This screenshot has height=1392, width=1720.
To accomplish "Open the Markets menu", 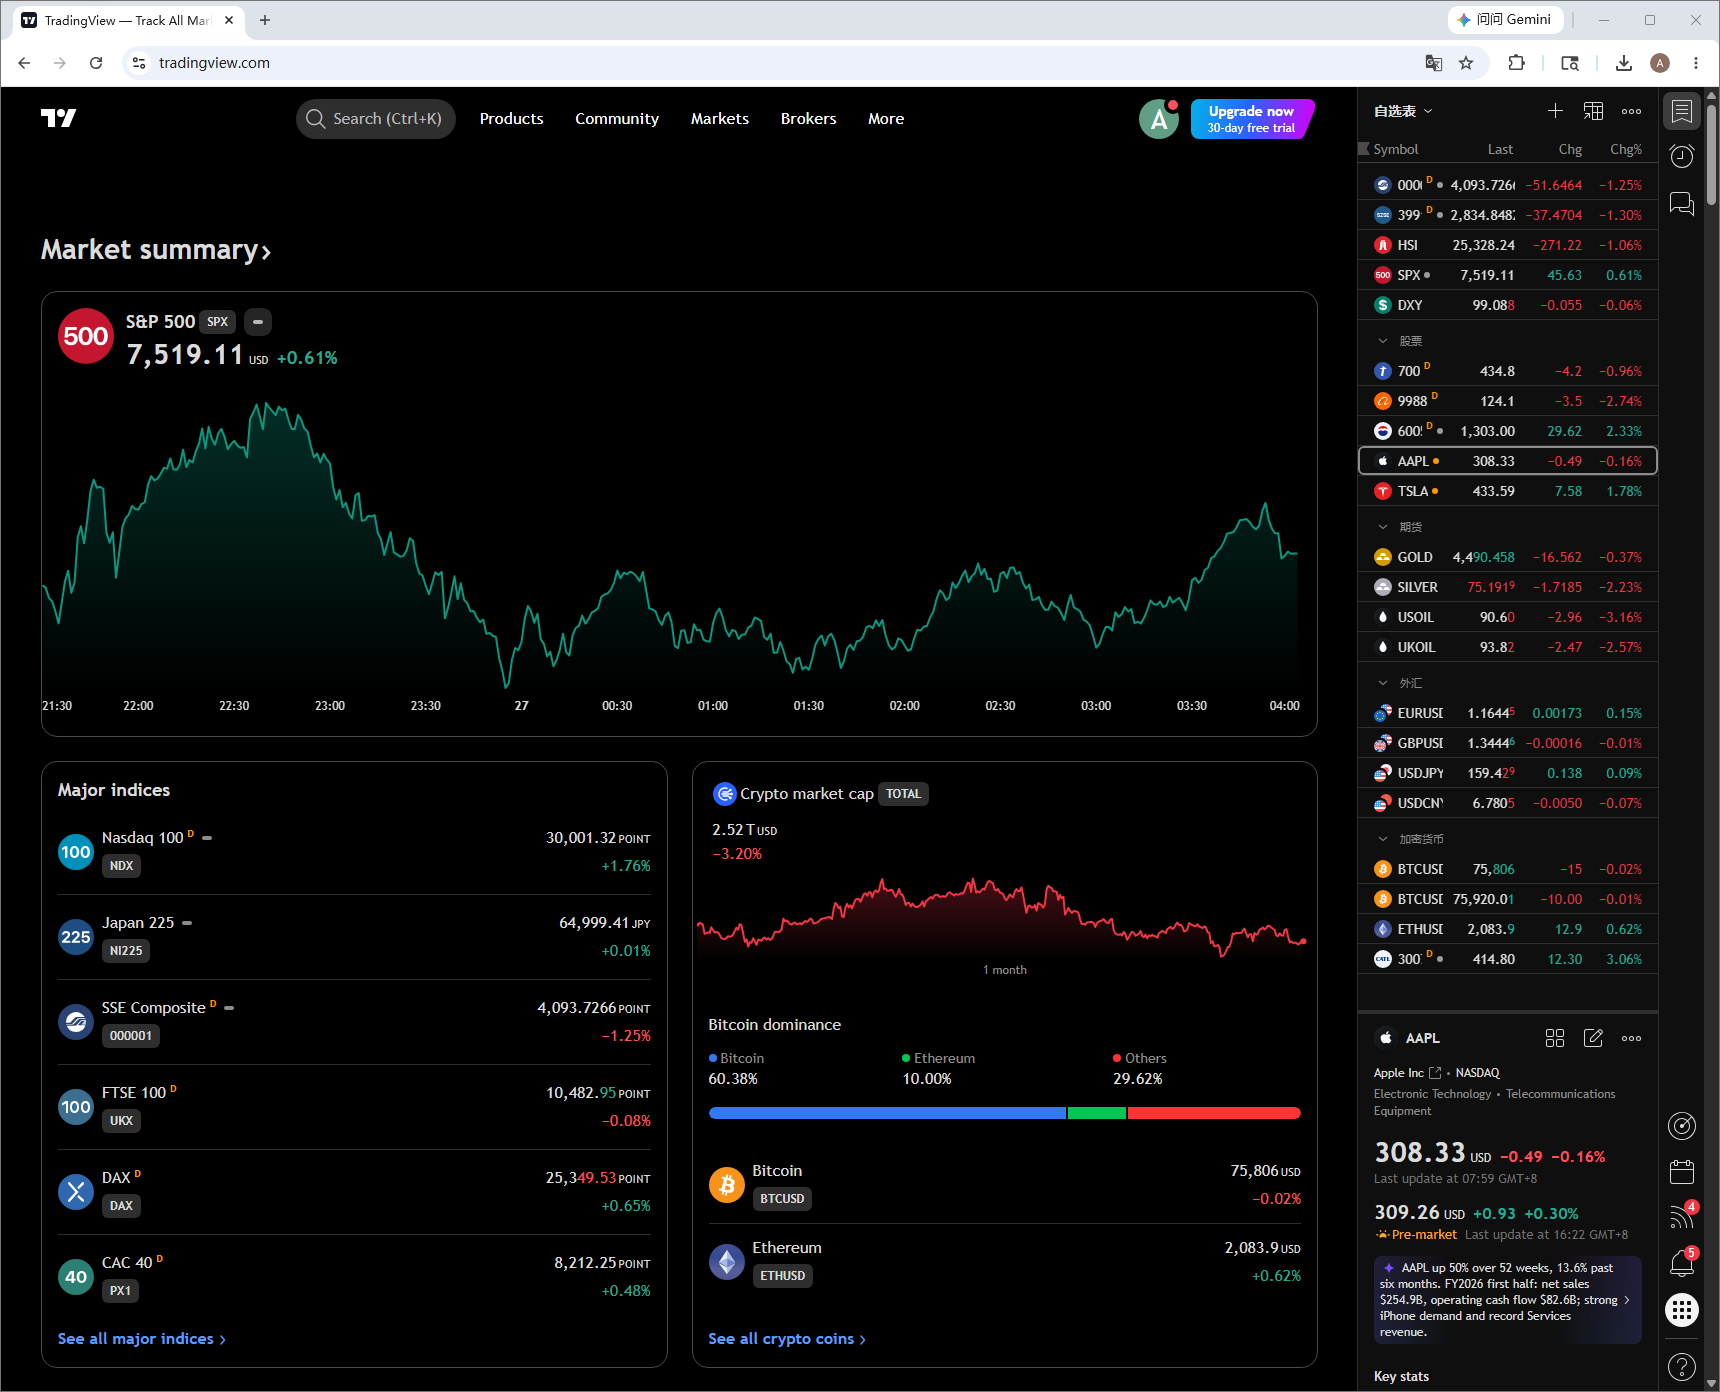I will [720, 119].
